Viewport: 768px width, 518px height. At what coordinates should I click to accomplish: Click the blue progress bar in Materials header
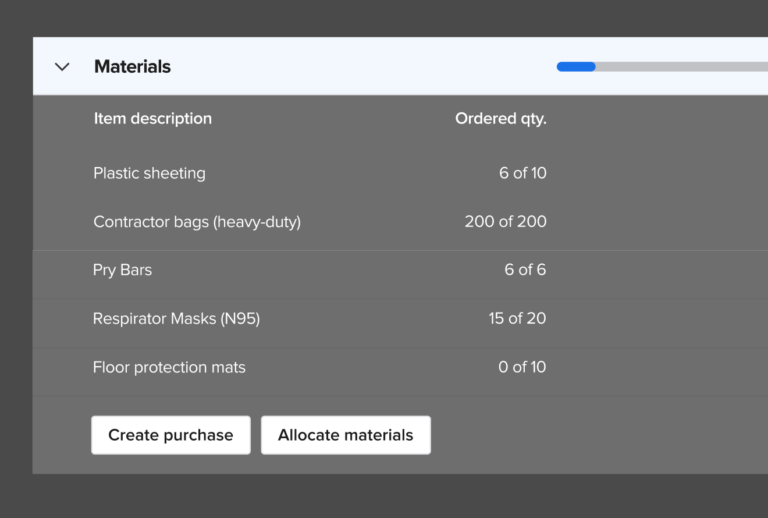(576, 67)
